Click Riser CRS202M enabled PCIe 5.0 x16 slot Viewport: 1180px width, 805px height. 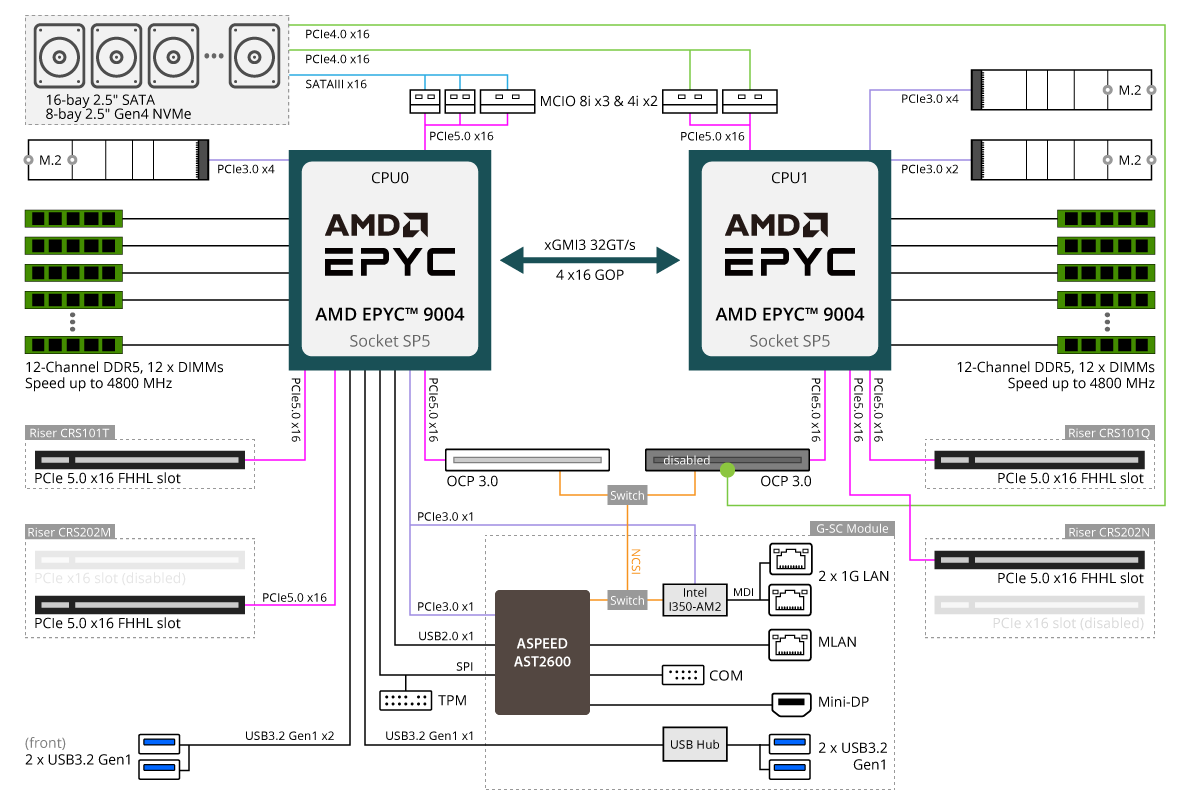click(x=140, y=605)
